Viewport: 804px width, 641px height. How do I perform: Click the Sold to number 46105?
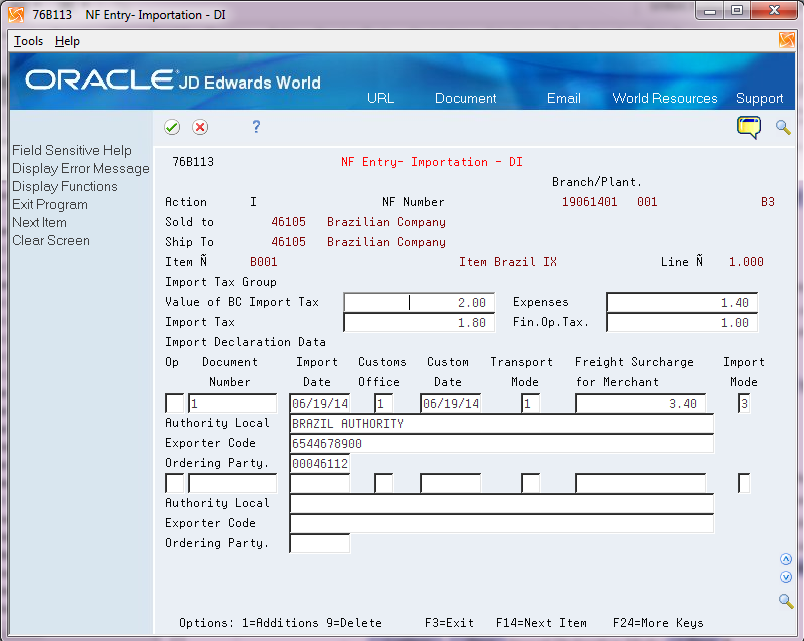[288, 222]
